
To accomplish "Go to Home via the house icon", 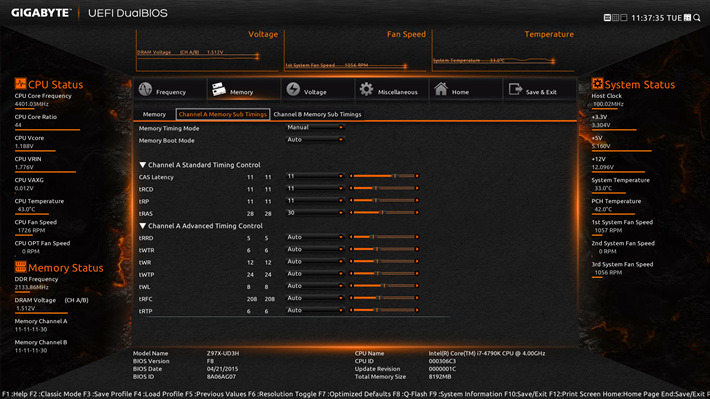I will tap(441, 89).
